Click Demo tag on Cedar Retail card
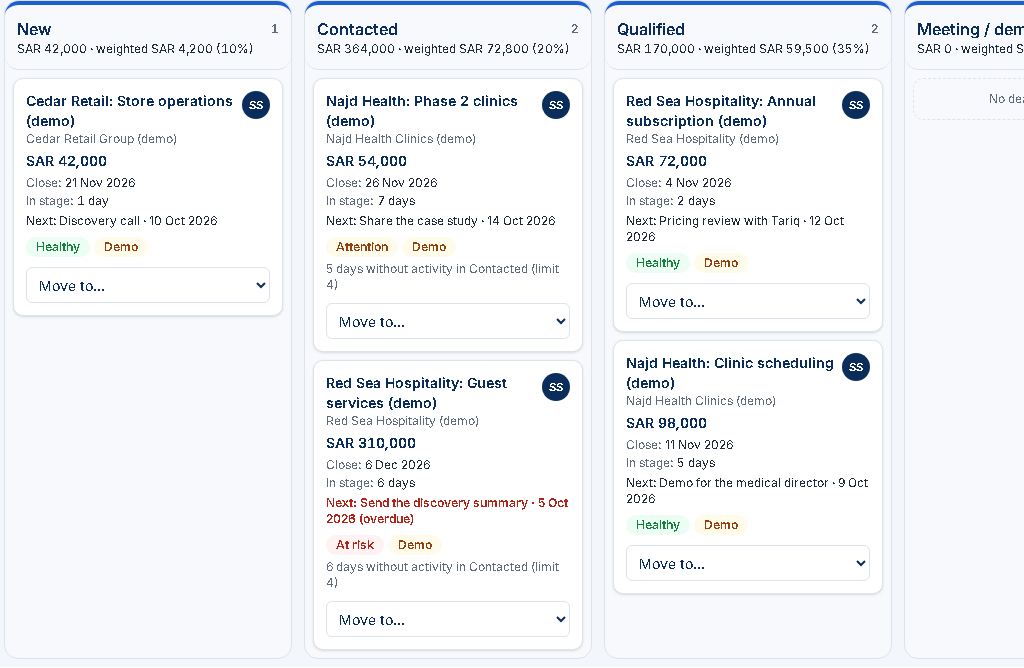Image resolution: width=1024 pixels, height=668 pixels. pyautogui.click(x=121, y=247)
